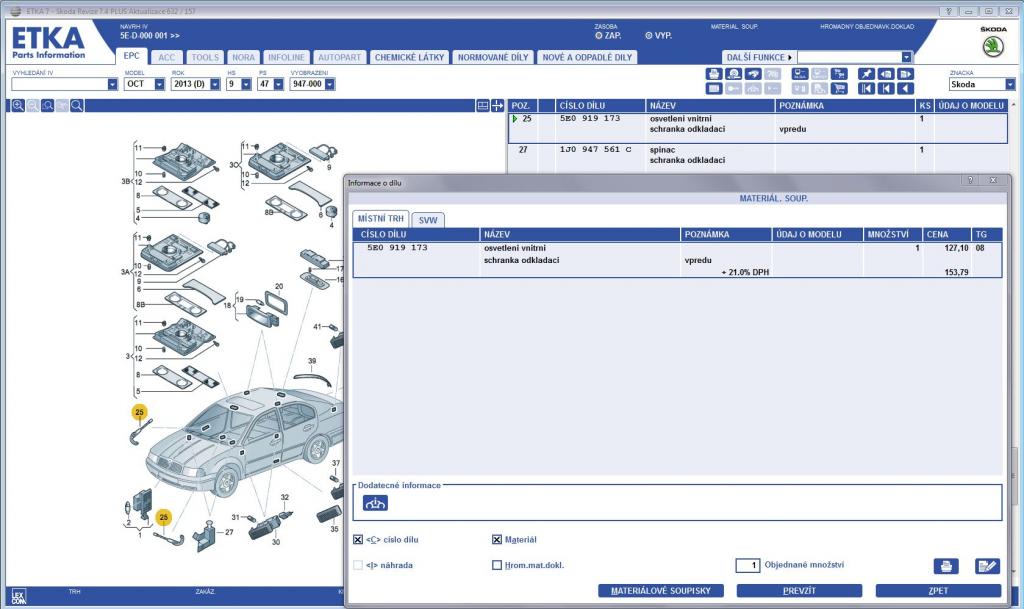
Task: Click the CENA column header
Action: 947,234
